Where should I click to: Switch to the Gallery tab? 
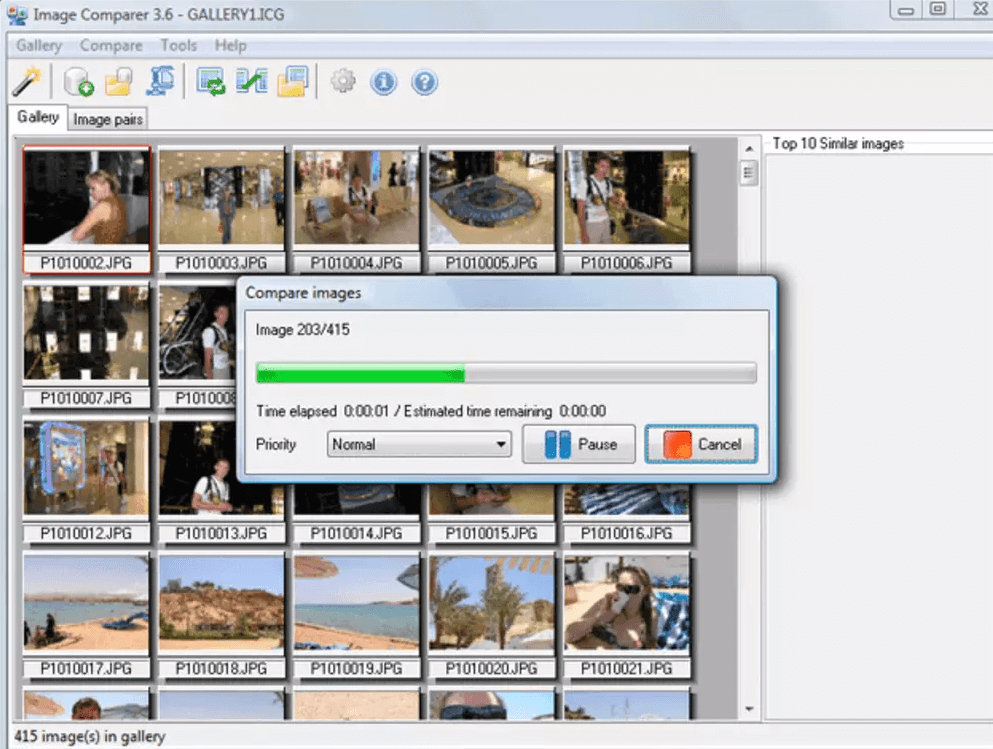point(37,117)
